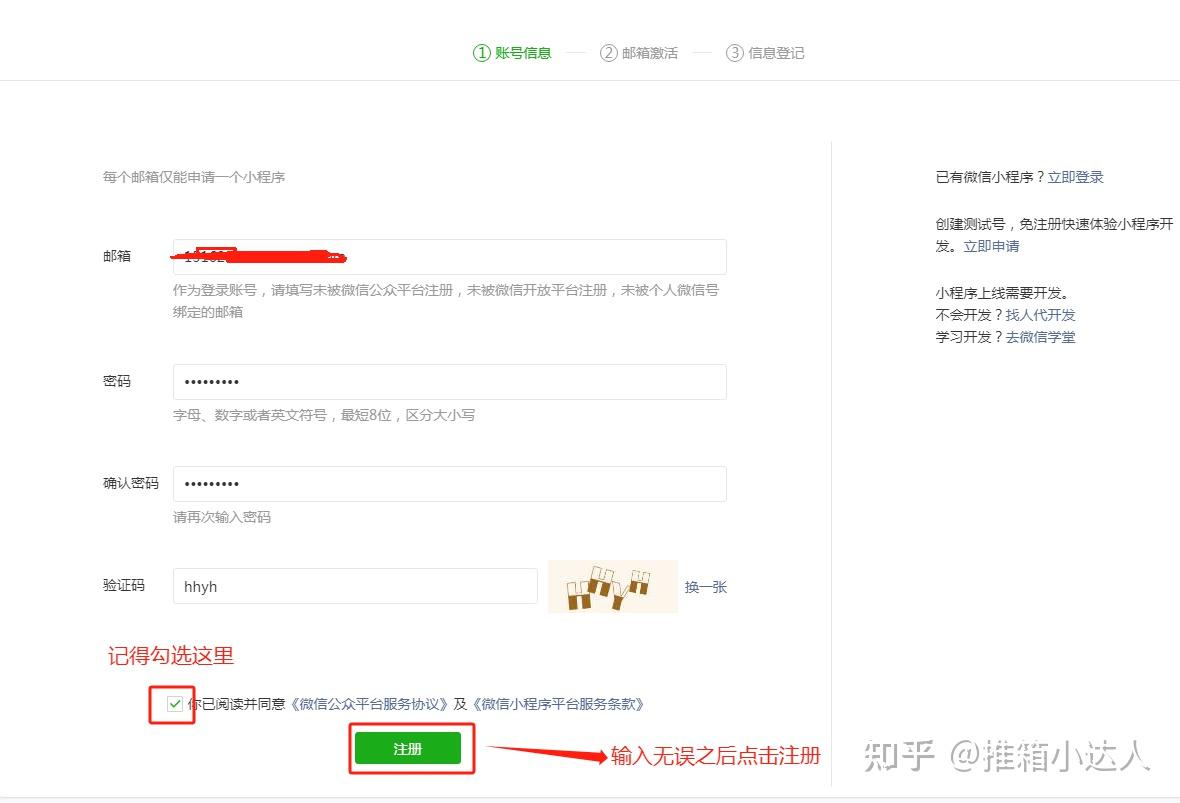
Task: Open the 去微信学堂 link
Action: [1040, 337]
